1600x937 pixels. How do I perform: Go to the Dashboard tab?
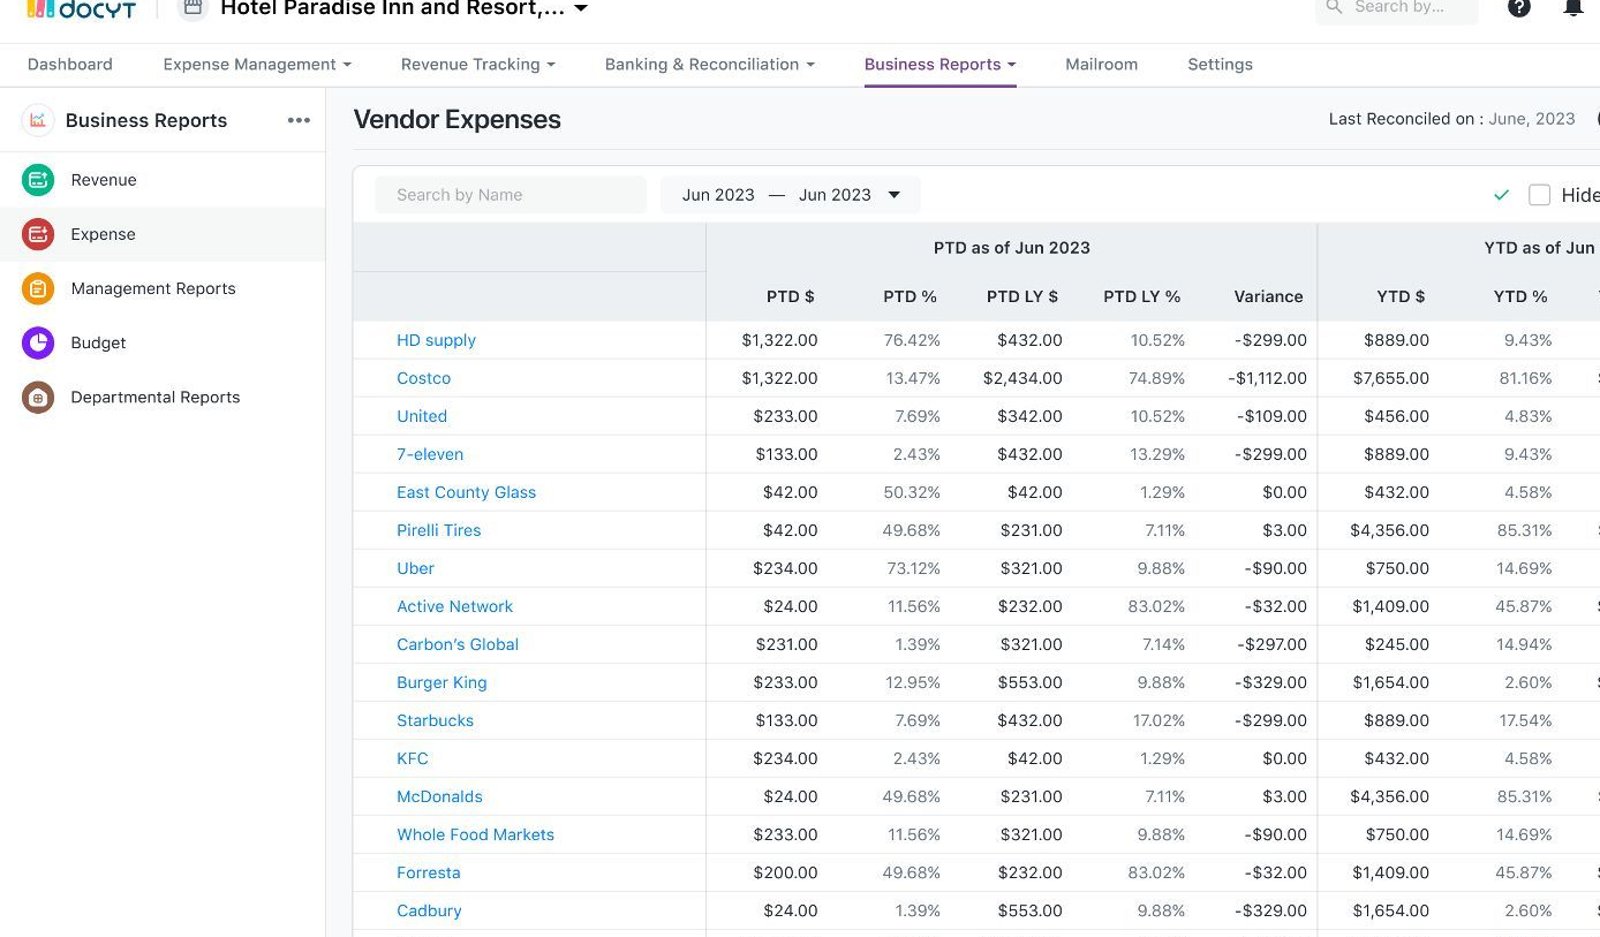(70, 64)
